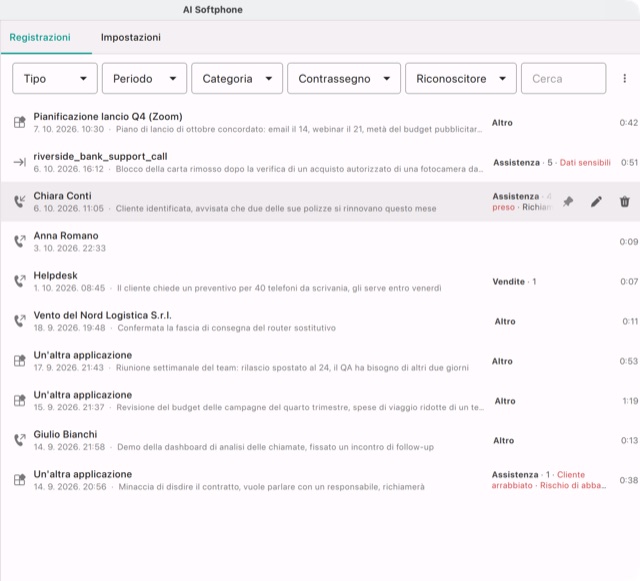This screenshot has height=581, width=640.
Task: Delete the Chiara Conti recording
Action: (624, 201)
